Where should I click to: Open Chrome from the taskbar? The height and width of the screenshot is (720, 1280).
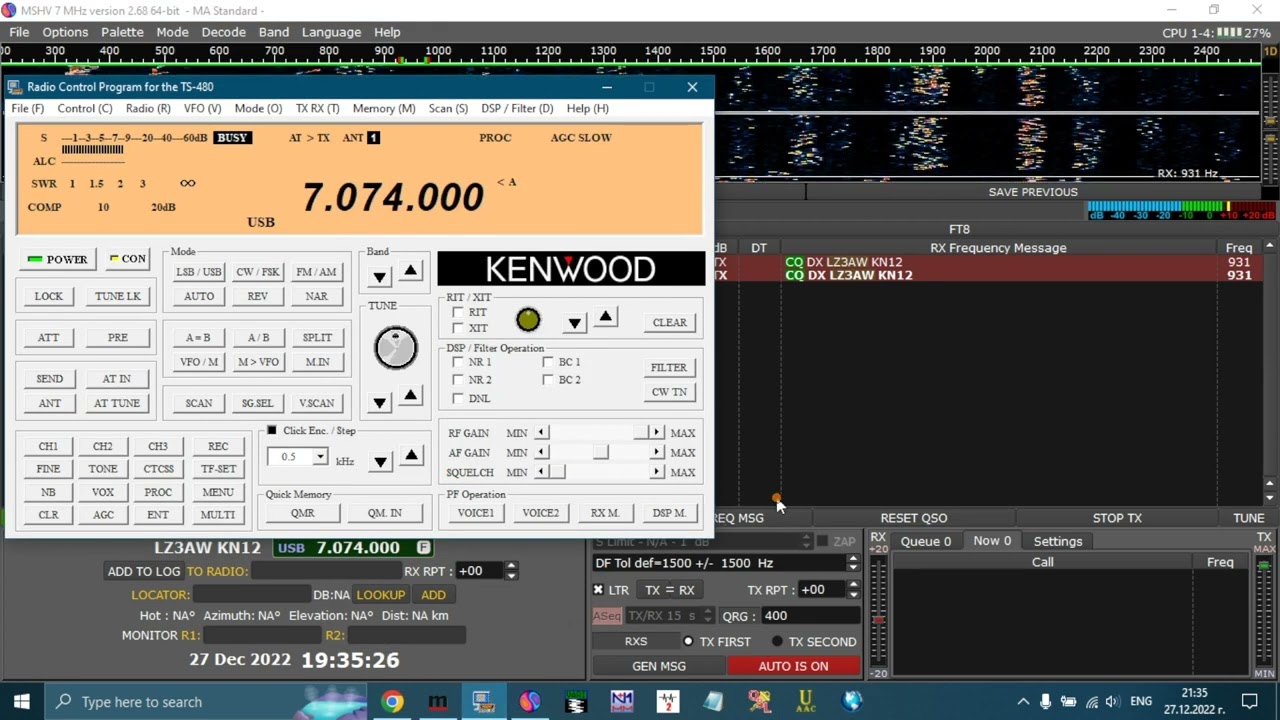[x=392, y=701]
